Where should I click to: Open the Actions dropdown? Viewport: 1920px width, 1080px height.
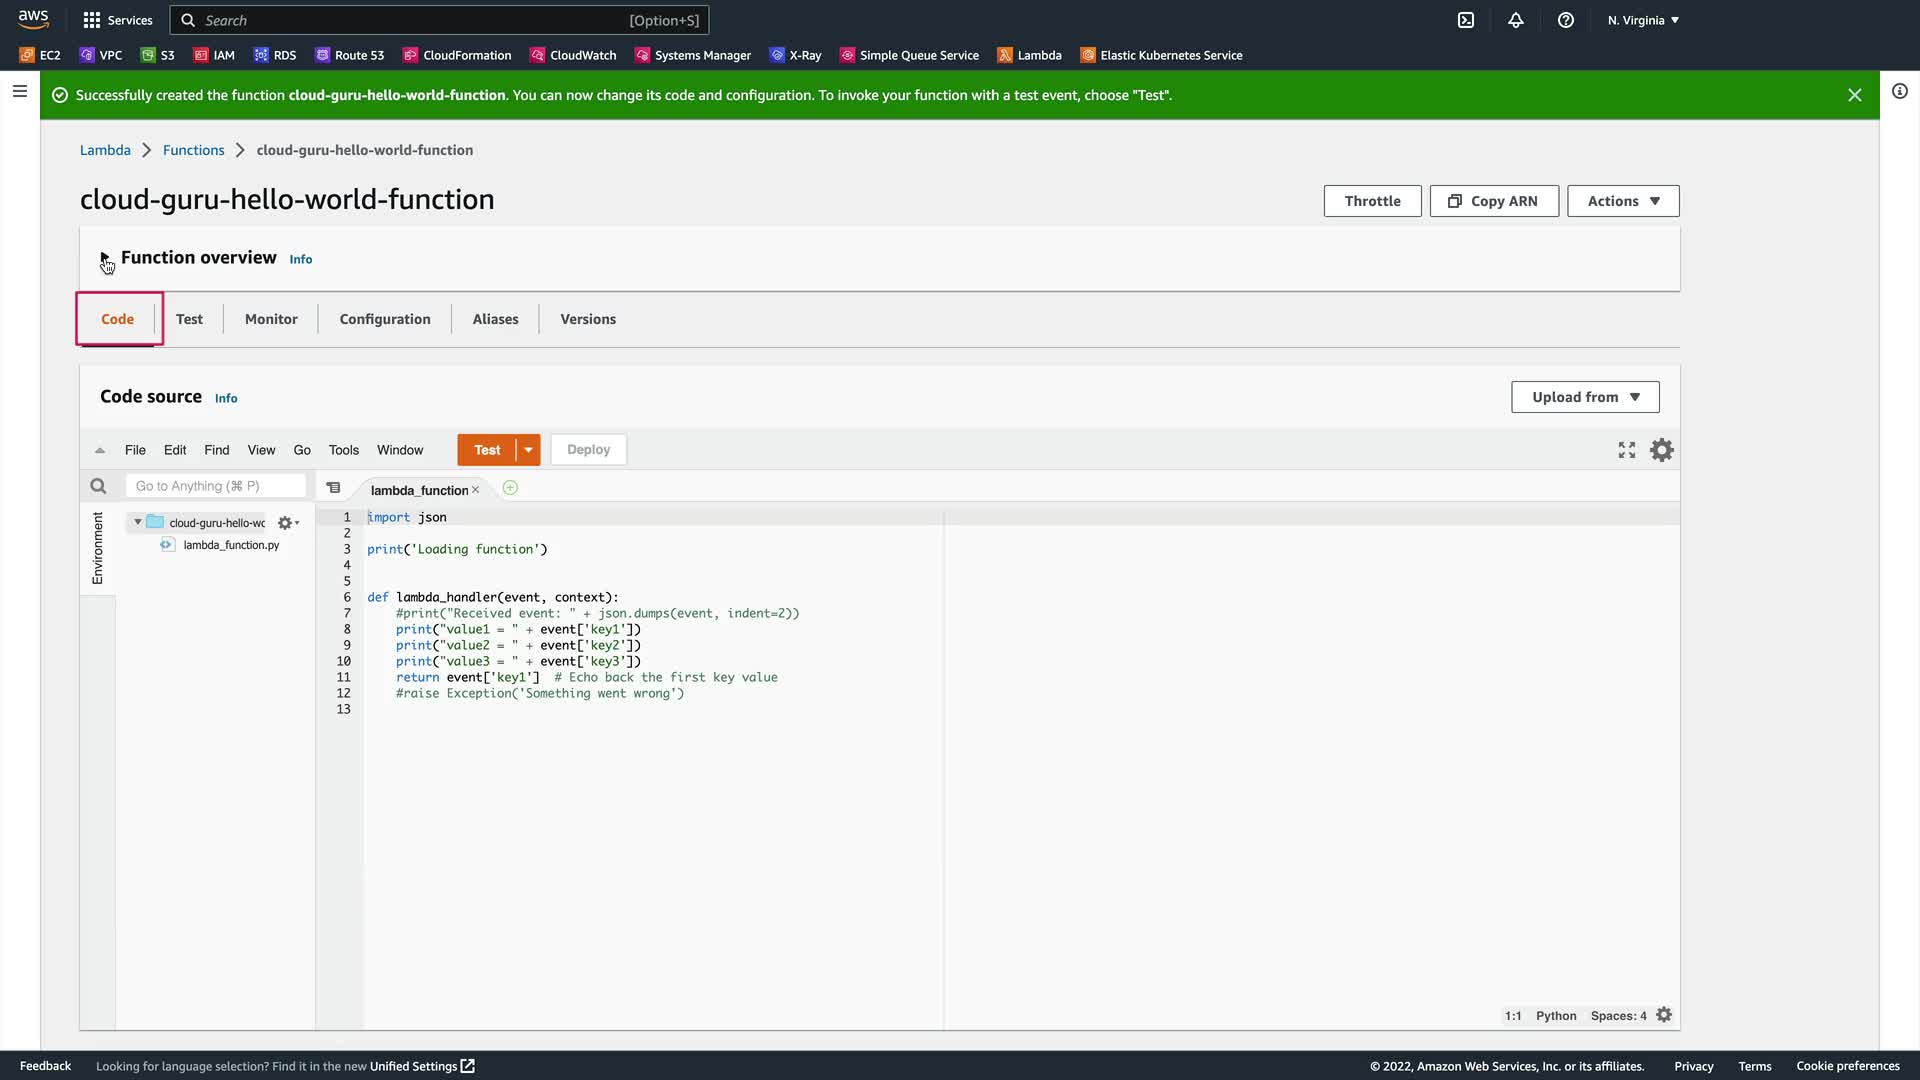click(x=1622, y=201)
